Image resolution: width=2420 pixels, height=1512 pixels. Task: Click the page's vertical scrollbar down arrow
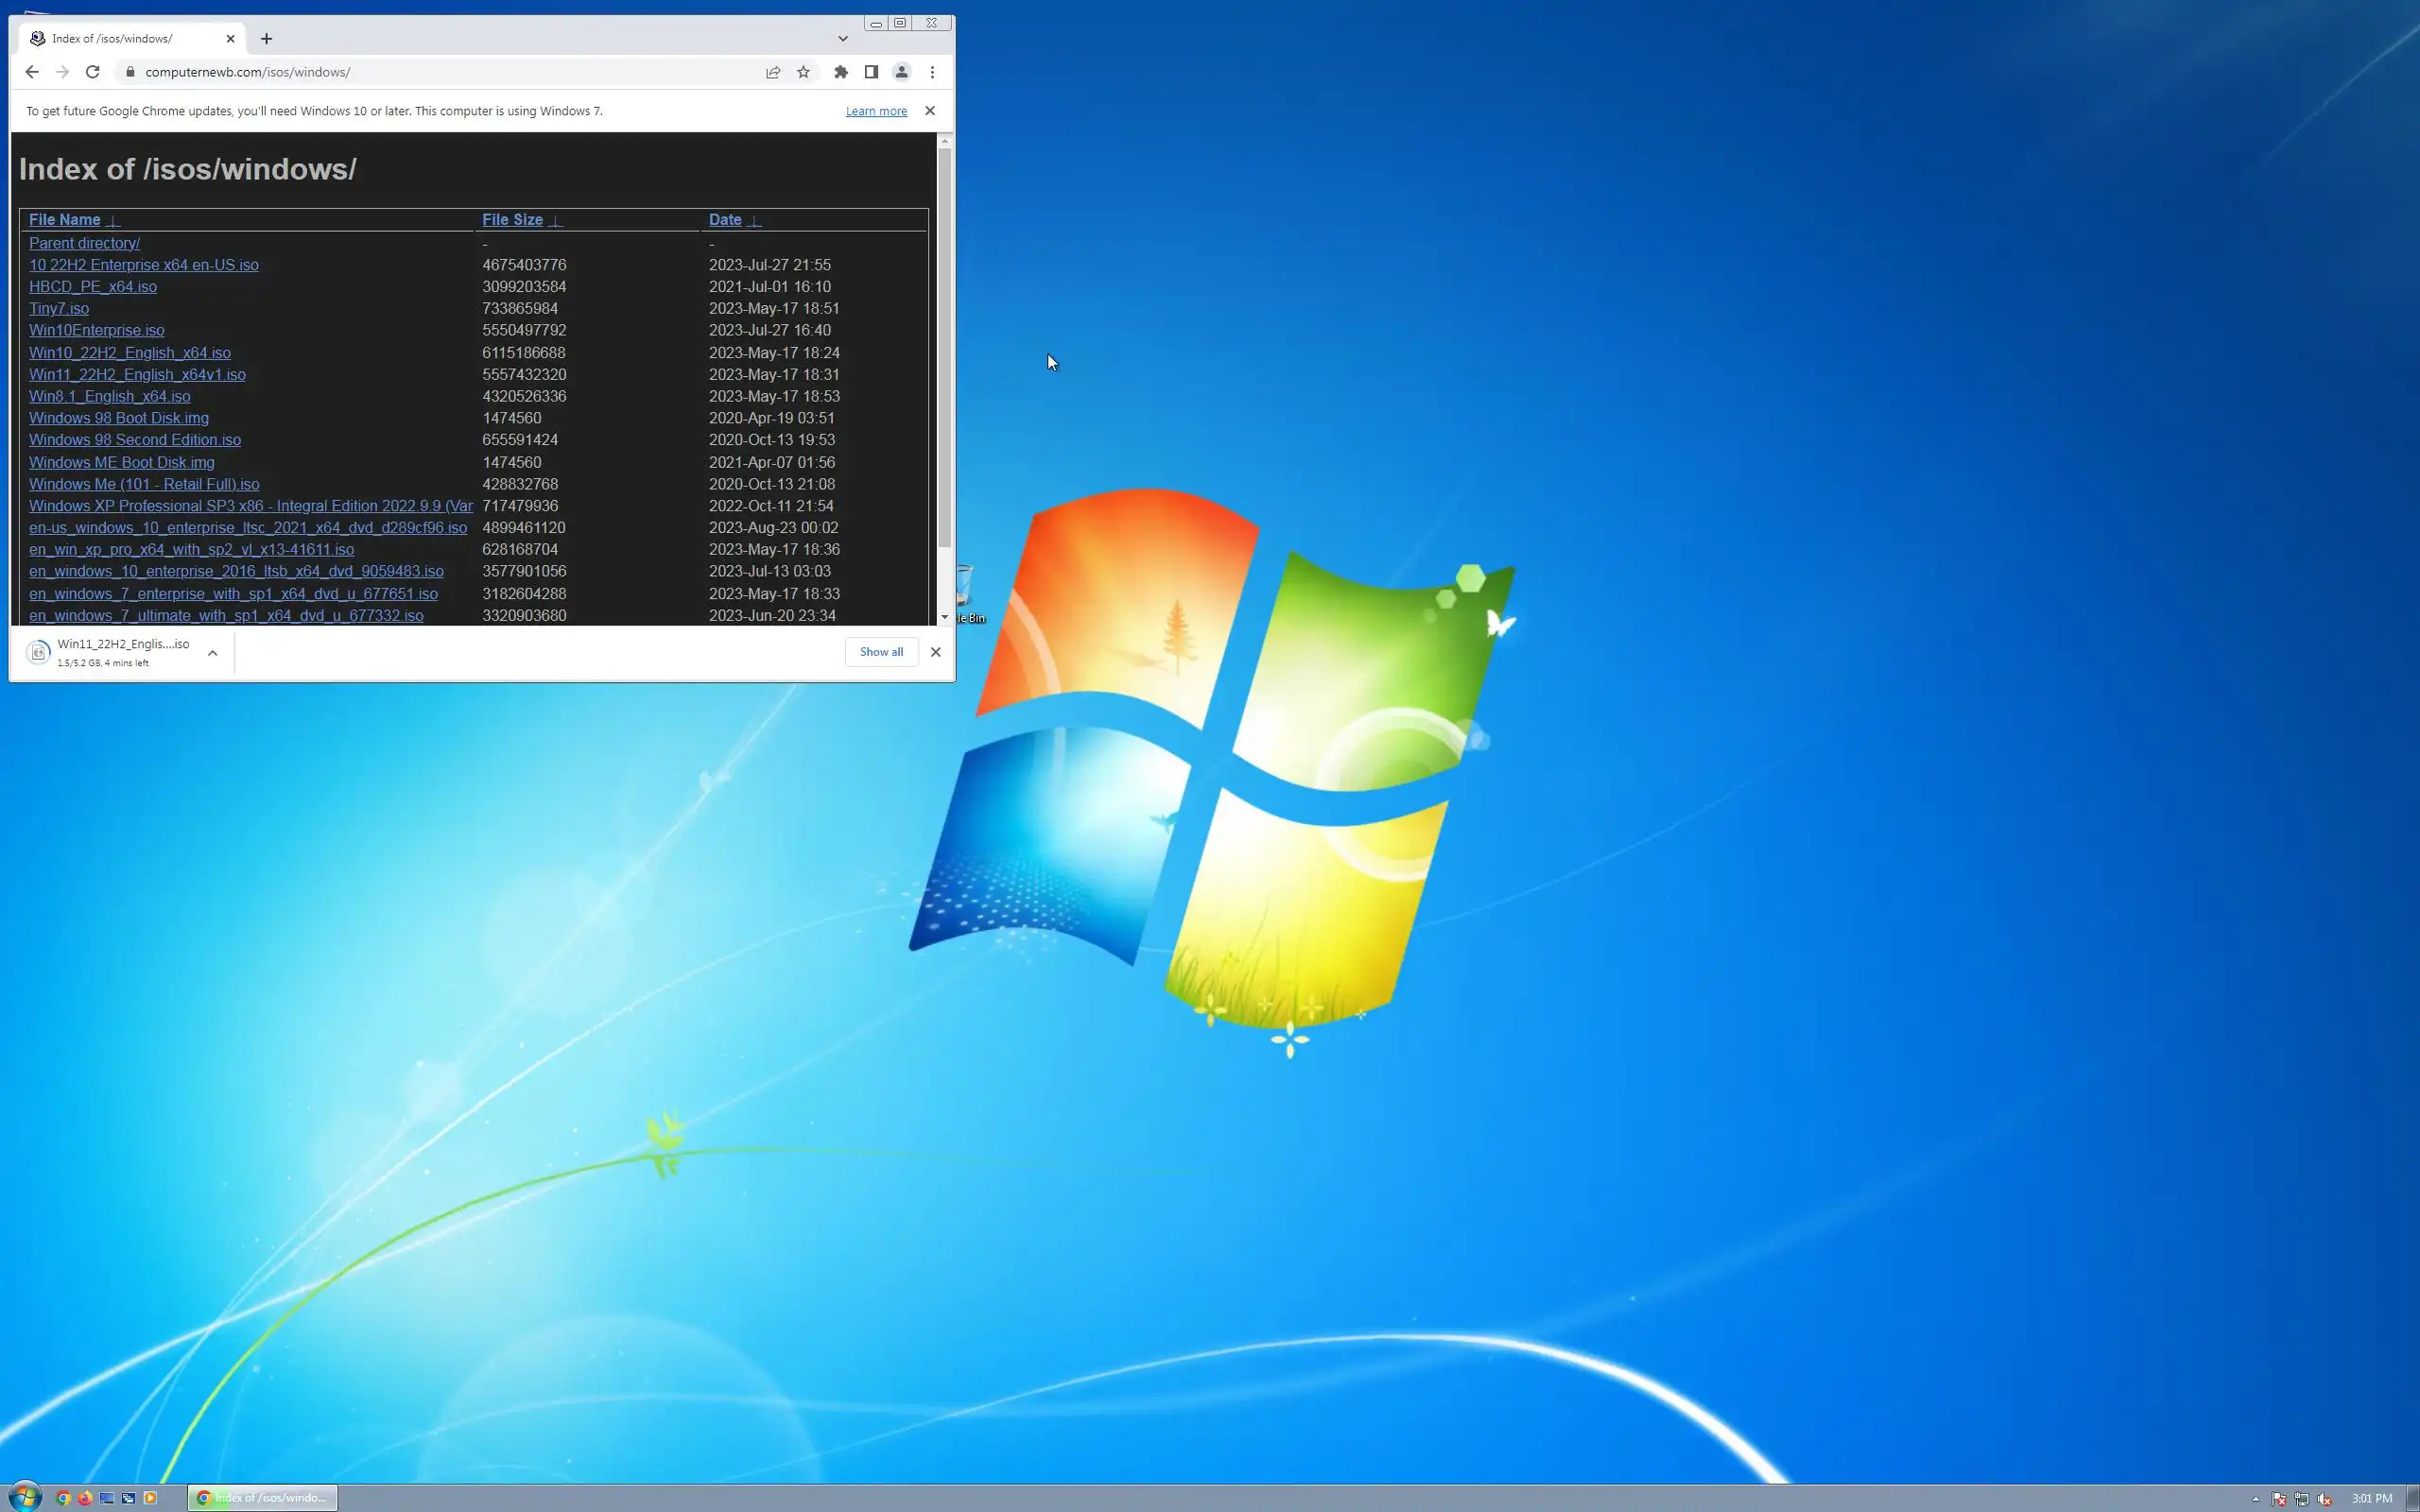click(x=944, y=617)
